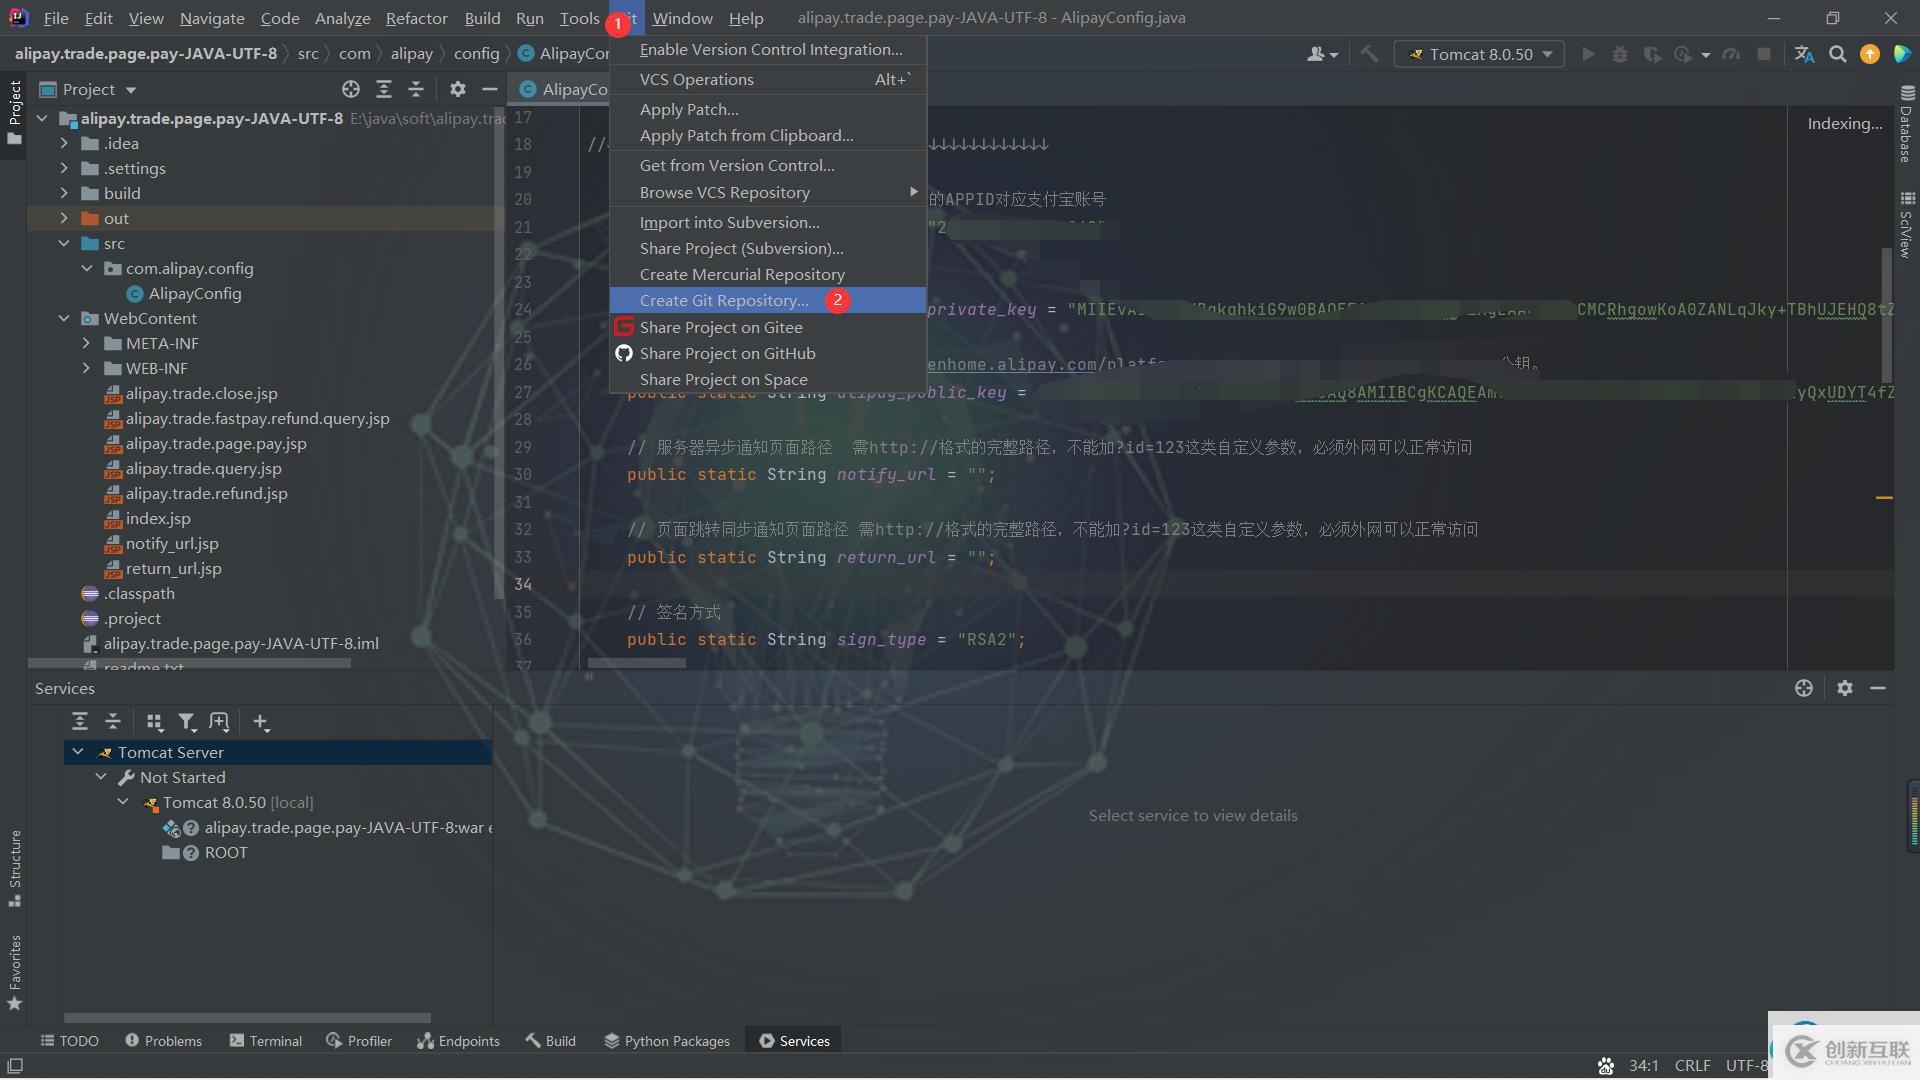1920x1080 pixels.
Task: Collapse the Tomcat Server node
Action: click(x=78, y=752)
